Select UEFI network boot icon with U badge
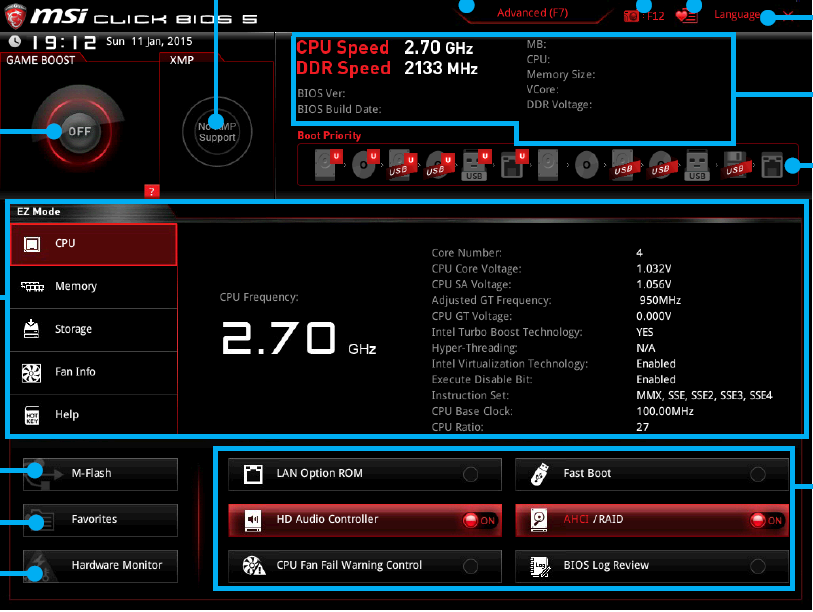The height and width of the screenshot is (612, 813). pos(514,165)
